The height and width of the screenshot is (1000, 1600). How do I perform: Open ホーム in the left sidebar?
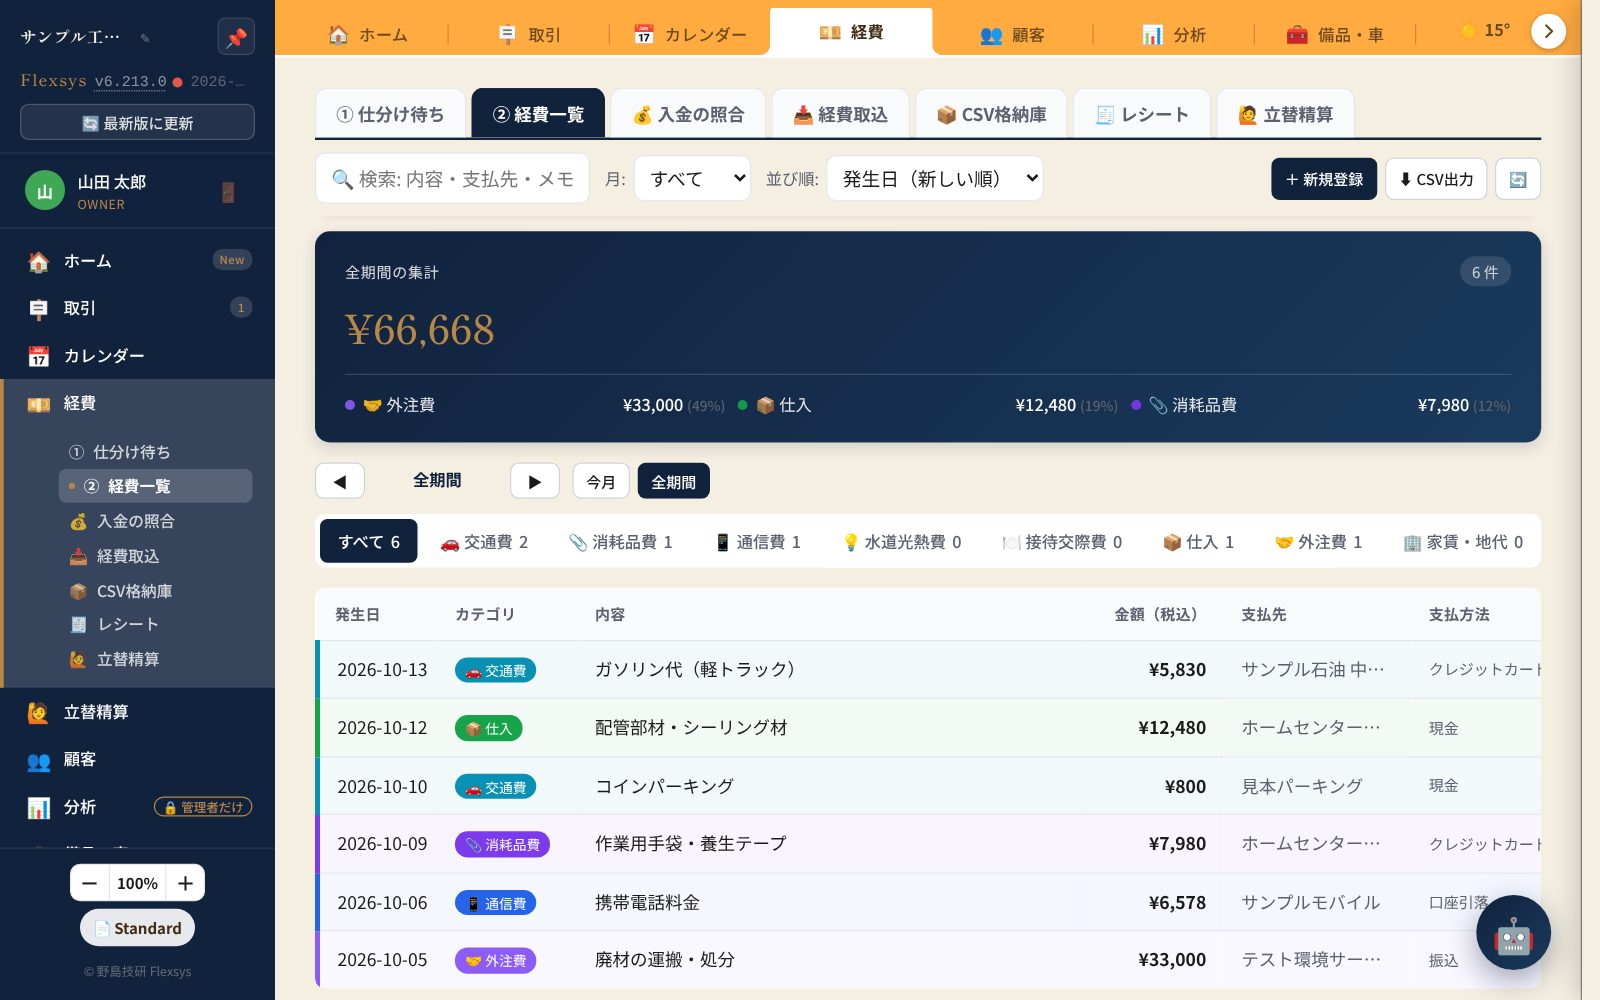click(137, 261)
